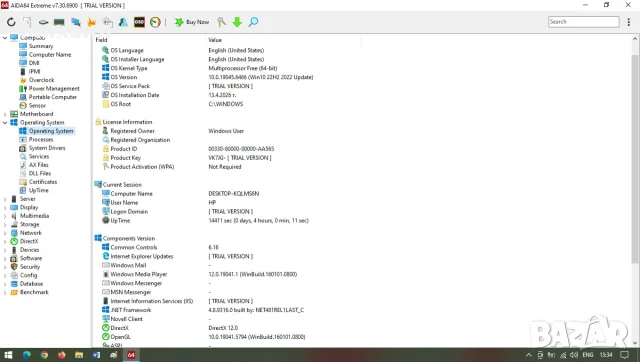This screenshot has width=640, height=362.
Task: Click the volume icon in system tray
Action: click(x=574, y=355)
